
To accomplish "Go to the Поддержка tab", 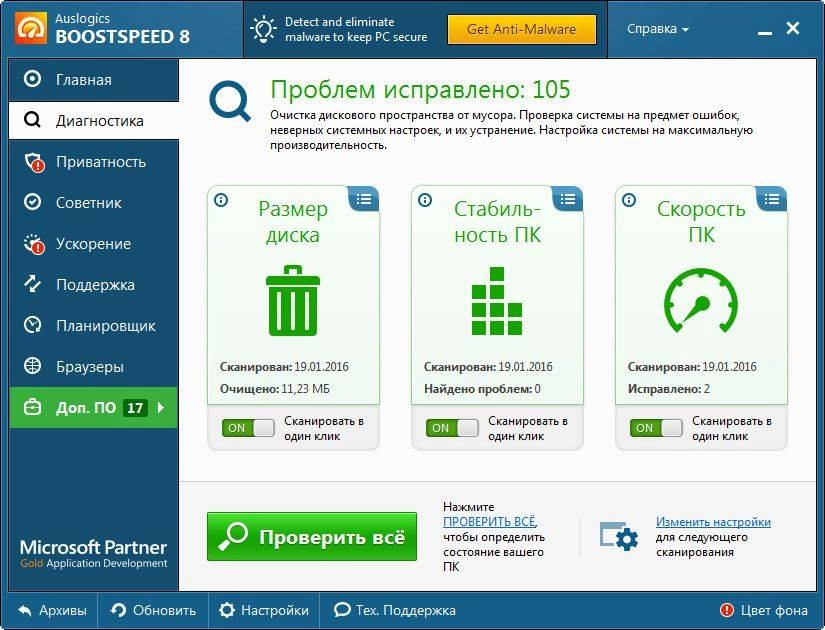I will [x=94, y=285].
